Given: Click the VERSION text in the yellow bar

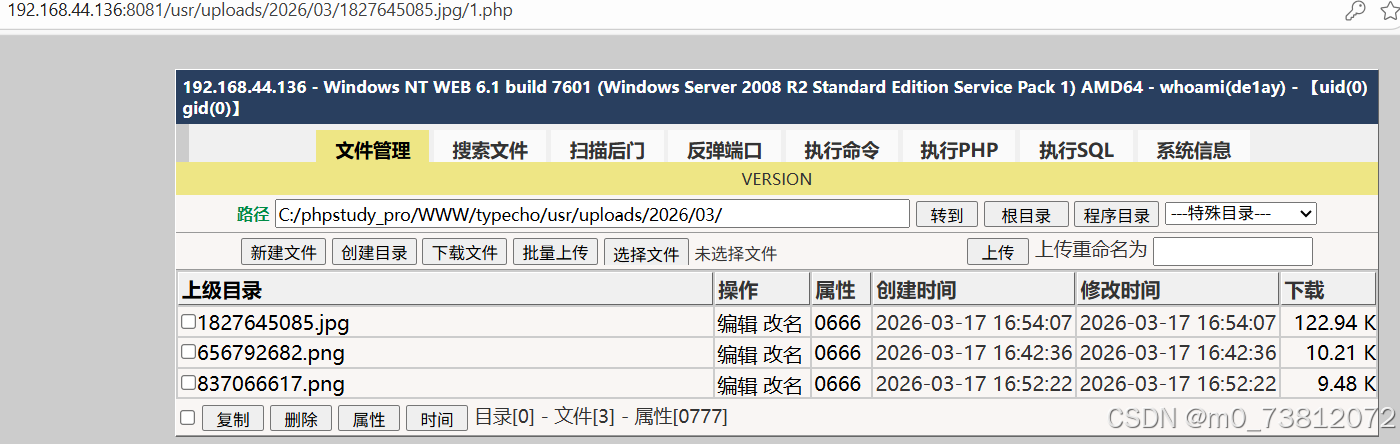Looking at the screenshot, I should pyautogui.click(x=777, y=179).
